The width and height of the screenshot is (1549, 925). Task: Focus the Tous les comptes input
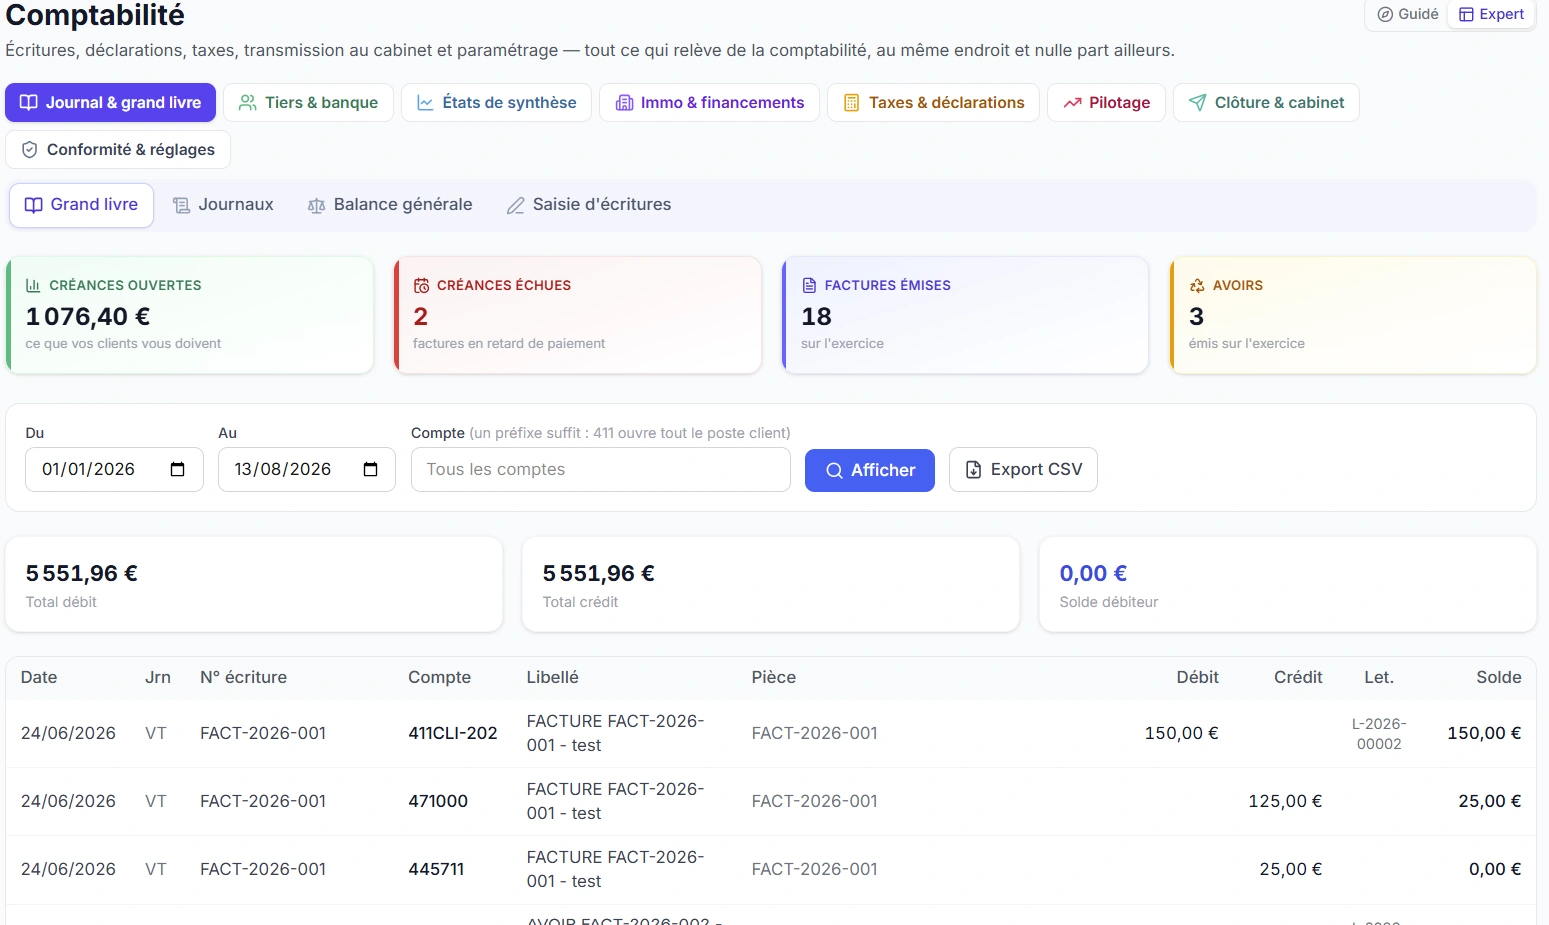(x=601, y=469)
